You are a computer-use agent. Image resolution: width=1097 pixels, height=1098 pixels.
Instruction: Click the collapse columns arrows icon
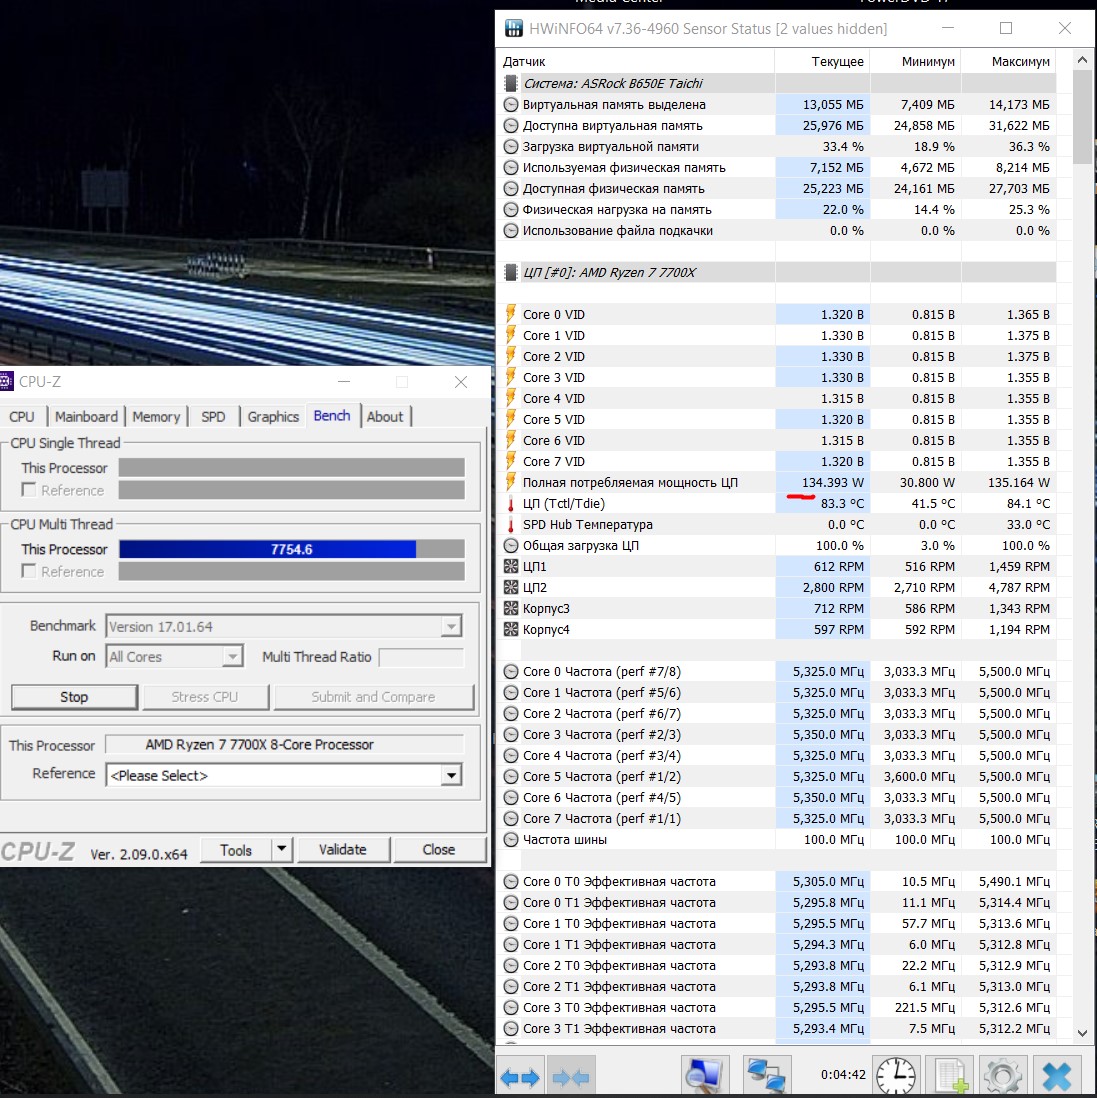571,1077
